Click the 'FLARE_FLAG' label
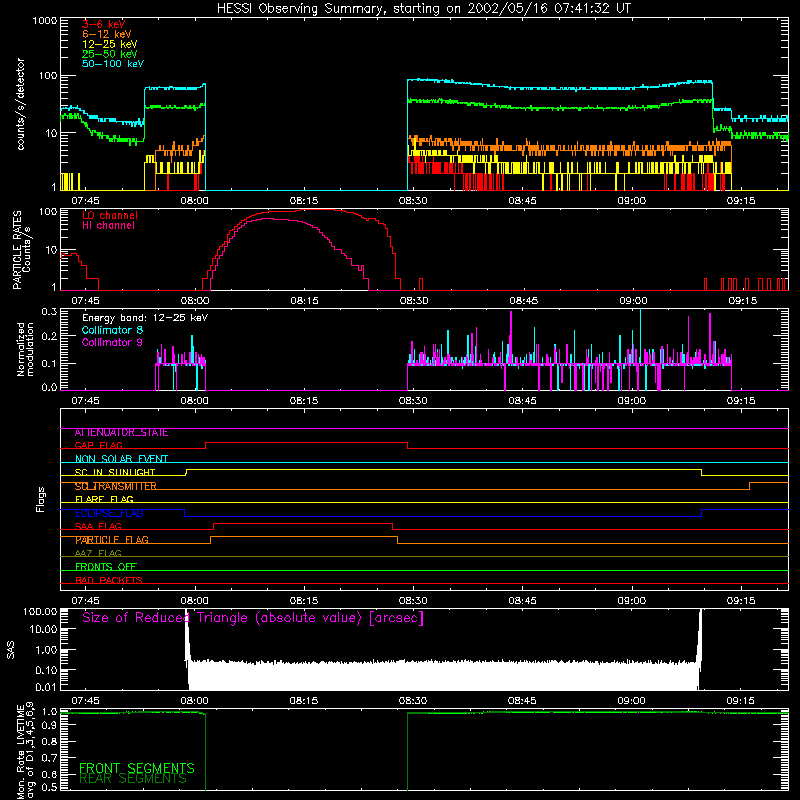The height and width of the screenshot is (800, 800). (x=104, y=499)
